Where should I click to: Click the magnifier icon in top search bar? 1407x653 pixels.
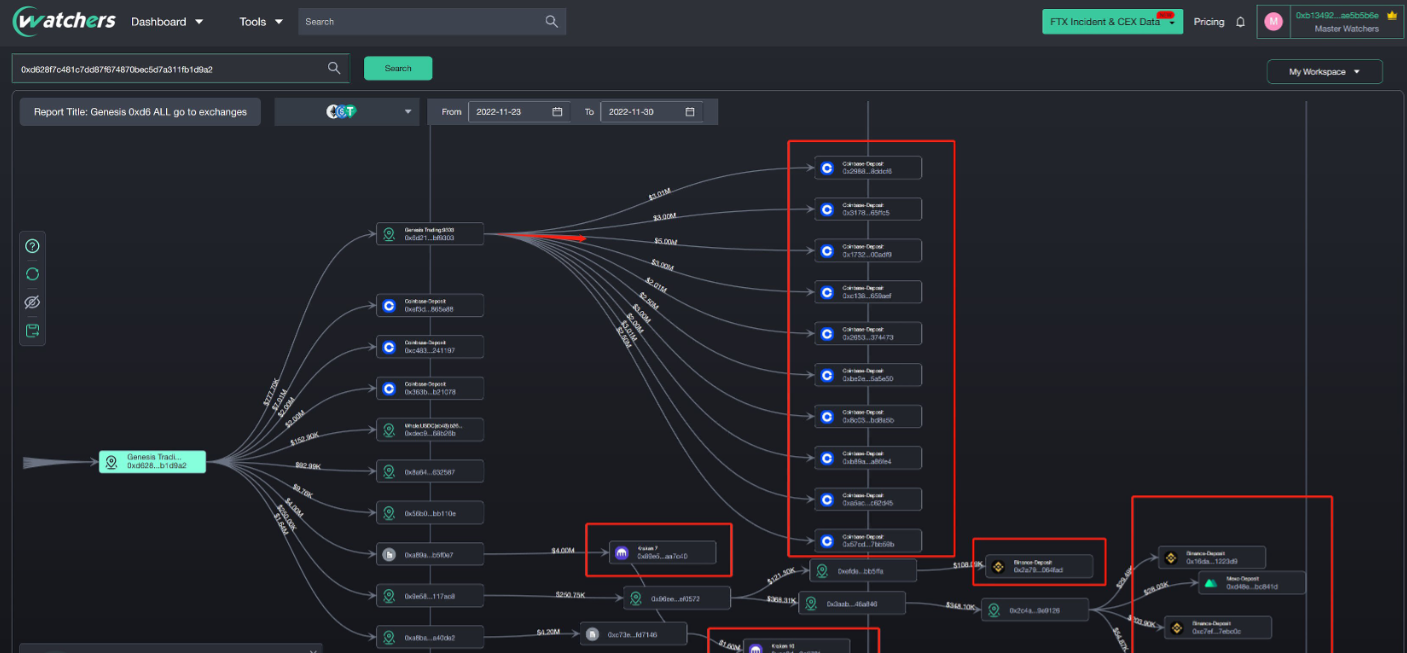point(551,22)
